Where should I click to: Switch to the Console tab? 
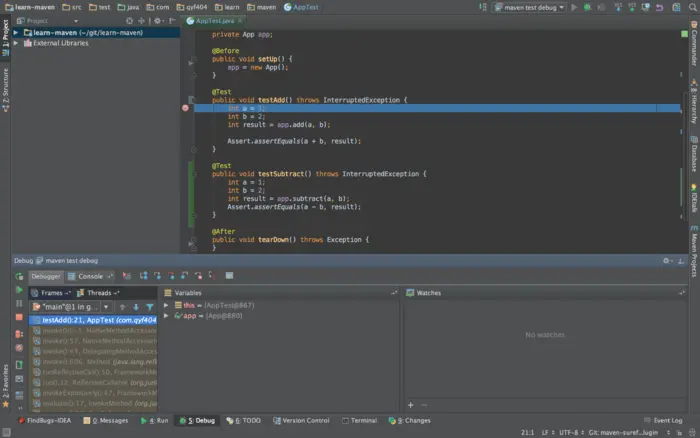pyautogui.click(x=90, y=276)
